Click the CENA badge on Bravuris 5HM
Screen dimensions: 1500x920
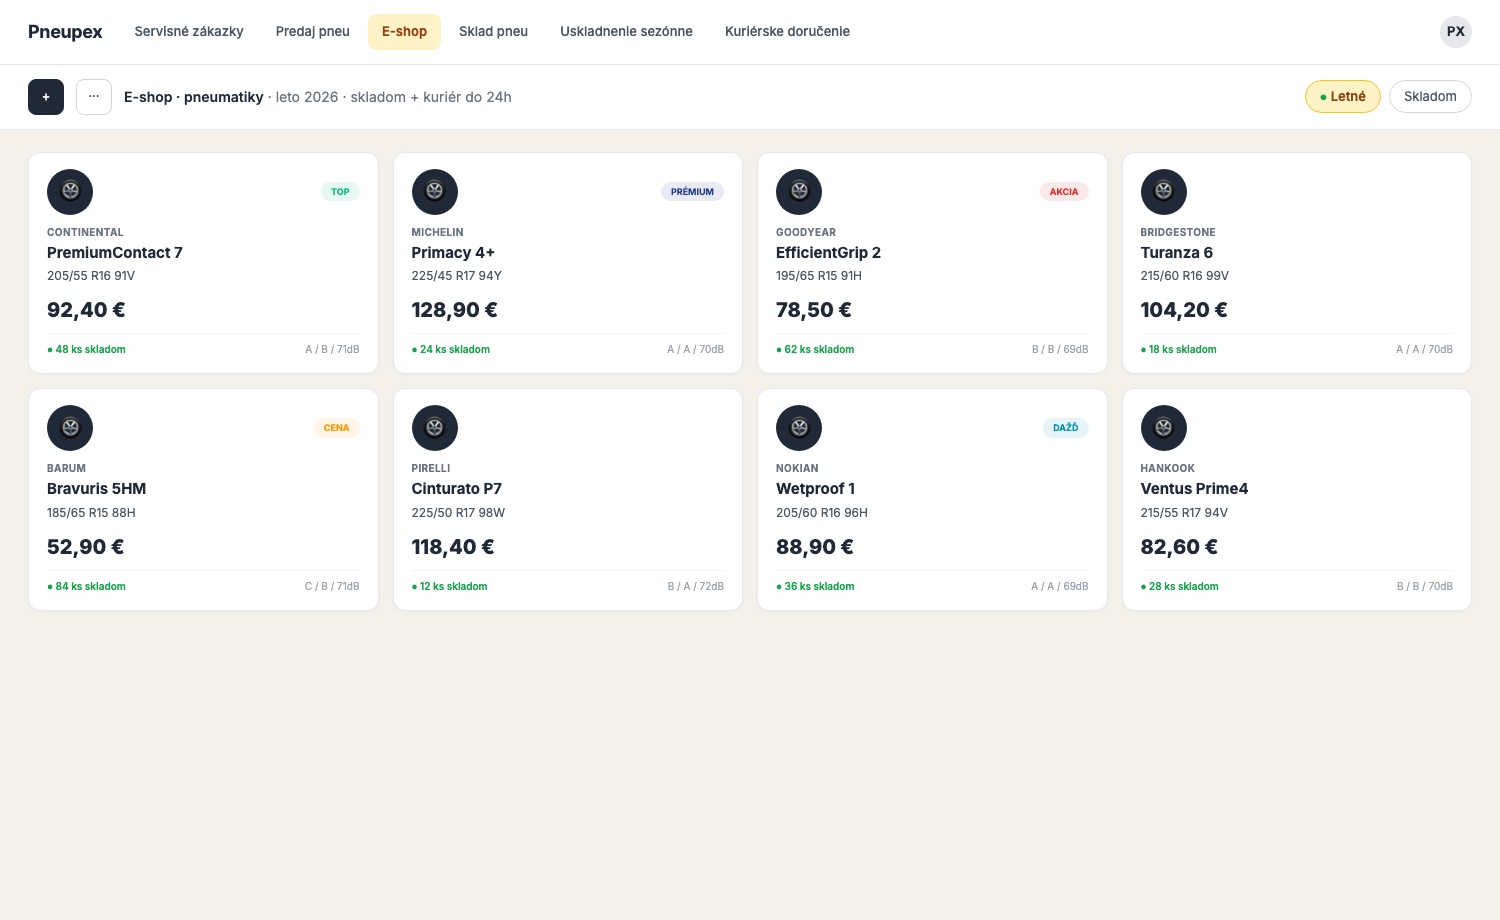(336, 428)
